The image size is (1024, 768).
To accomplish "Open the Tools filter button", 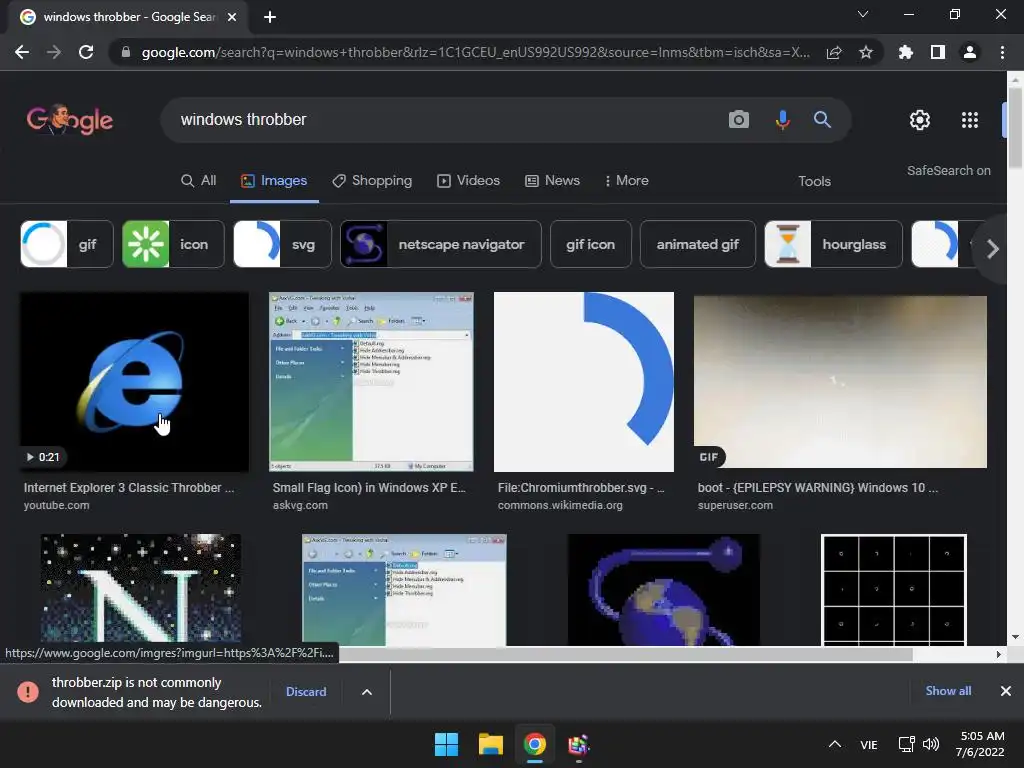I will click(814, 182).
